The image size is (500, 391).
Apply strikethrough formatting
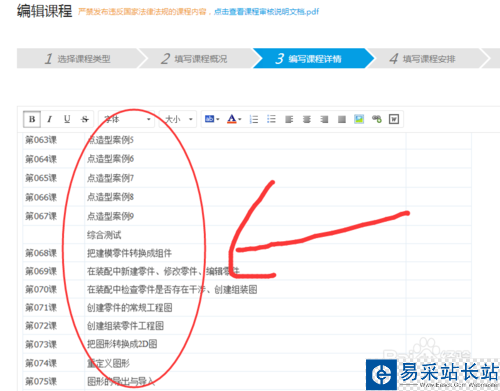click(x=85, y=119)
